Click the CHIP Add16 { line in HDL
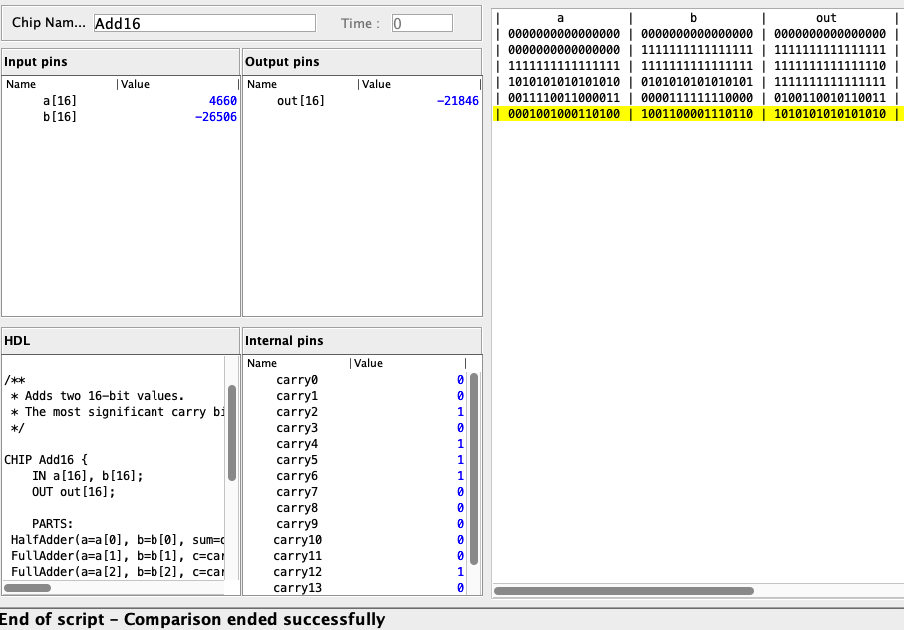This screenshot has width=904, height=630. pyautogui.click(x=46, y=460)
